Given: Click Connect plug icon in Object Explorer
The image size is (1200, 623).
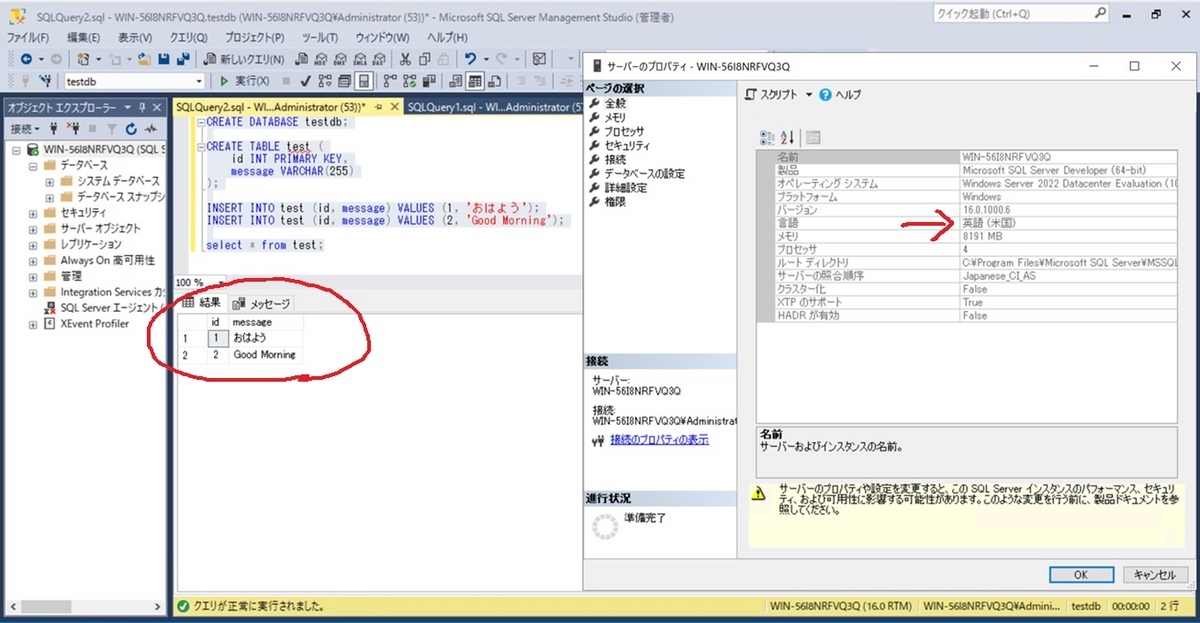Looking at the screenshot, I should 54,129.
